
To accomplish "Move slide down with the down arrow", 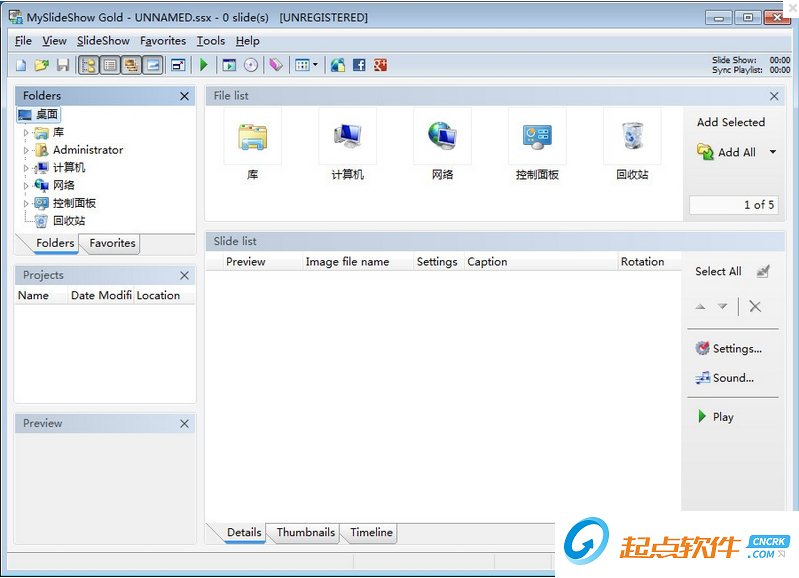I will 723,307.
